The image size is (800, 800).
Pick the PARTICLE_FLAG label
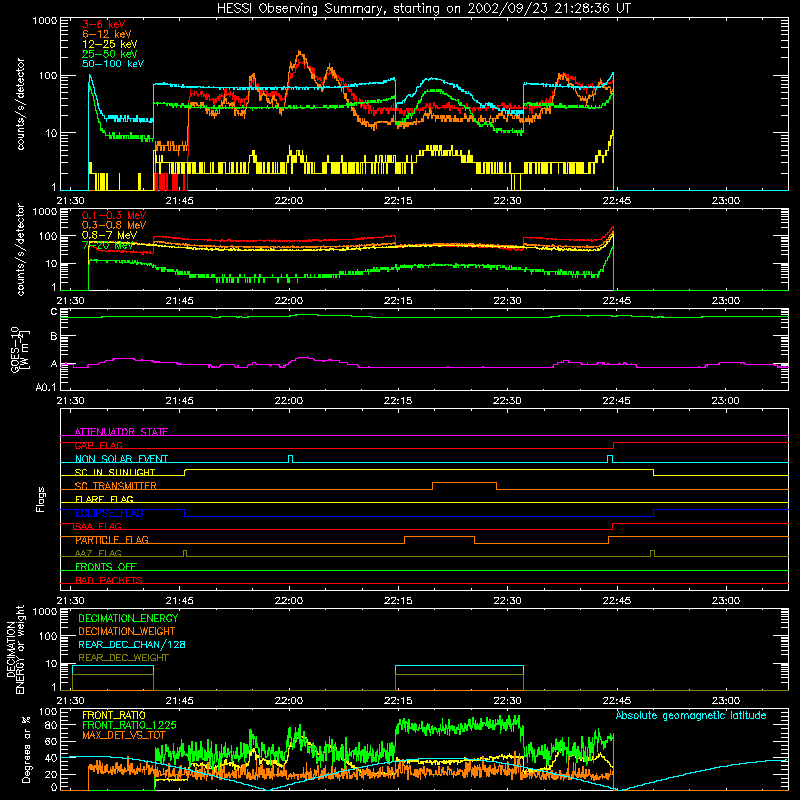pos(112,540)
